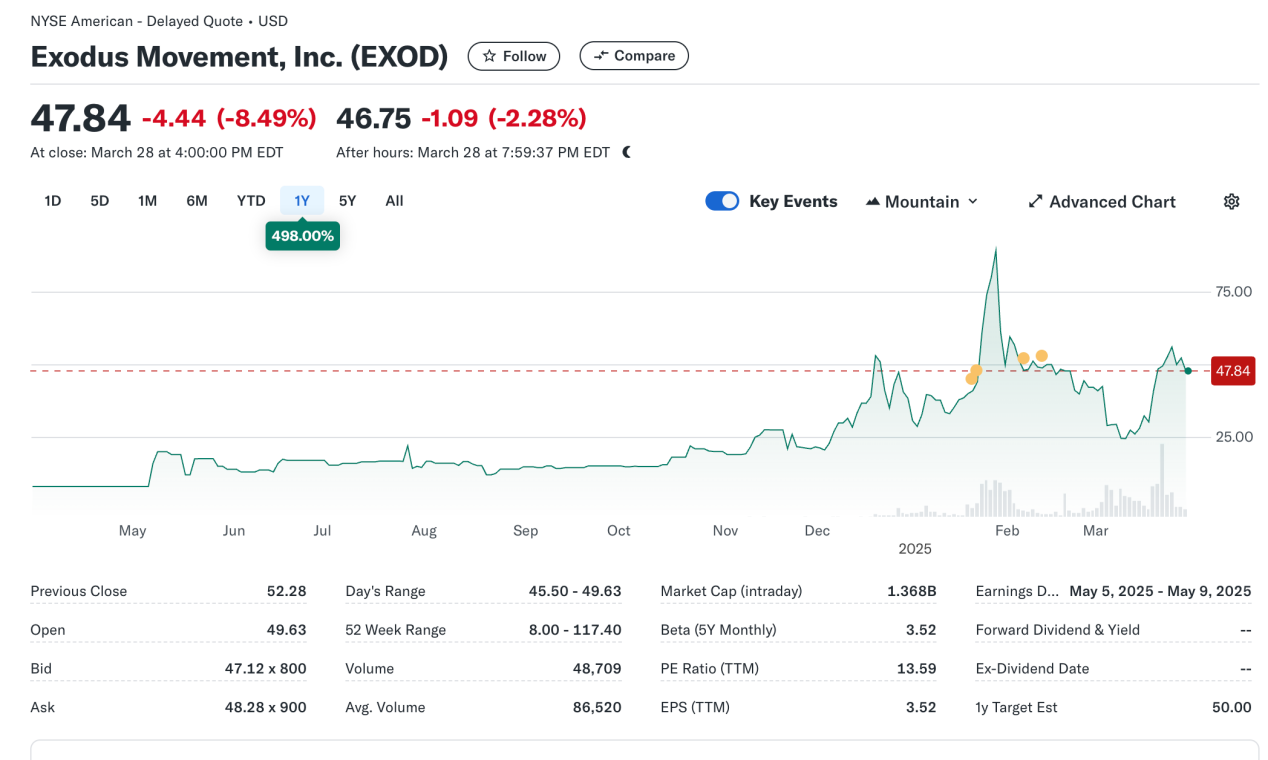The image size is (1268, 760).
Task: Click the after-hours moon icon
Action: click(627, 153)
